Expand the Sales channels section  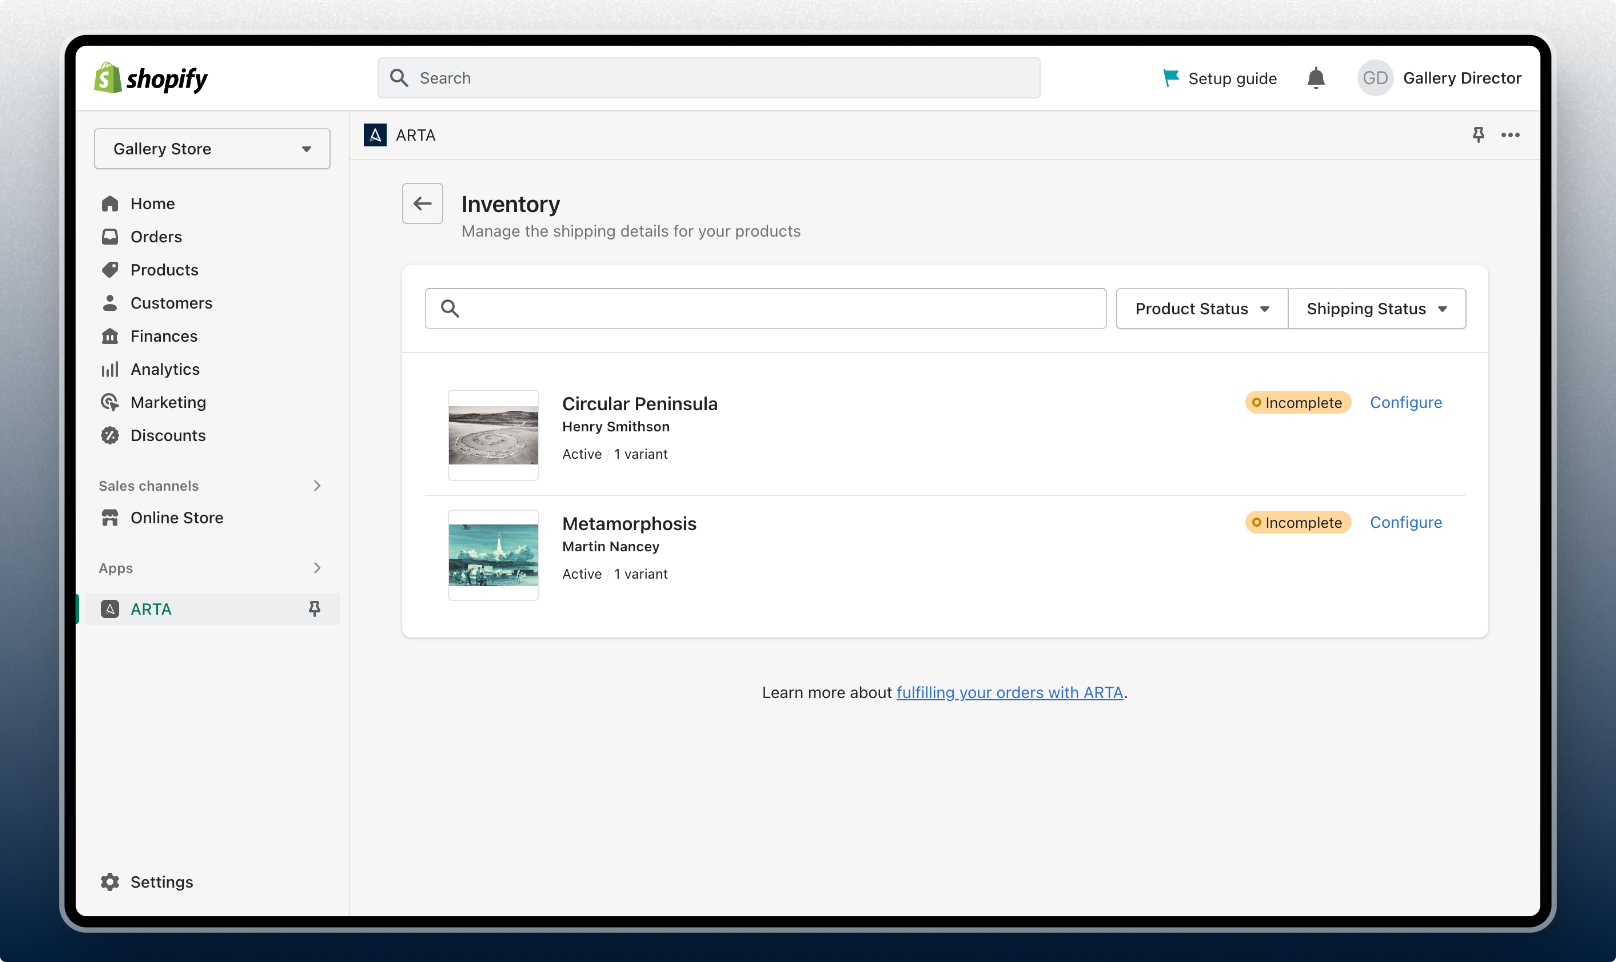317,486
